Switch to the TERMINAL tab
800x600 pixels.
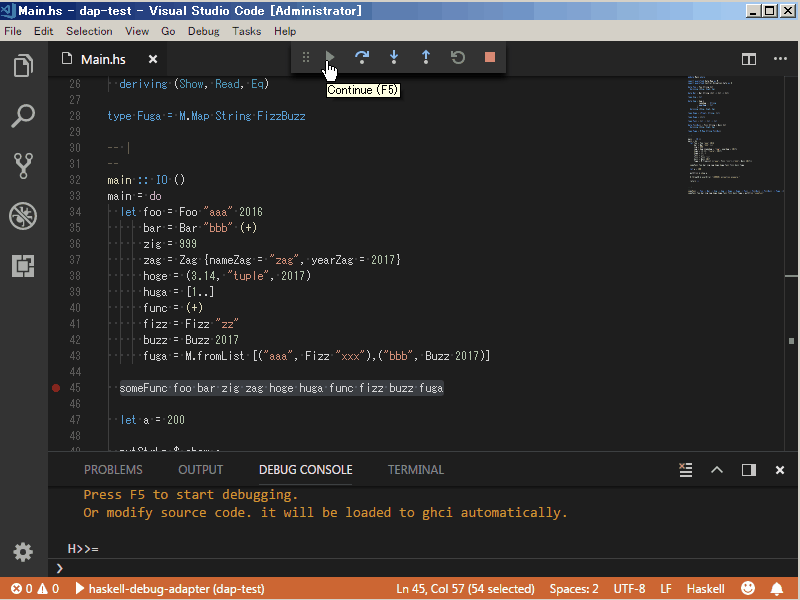click(x=415, y=469)
